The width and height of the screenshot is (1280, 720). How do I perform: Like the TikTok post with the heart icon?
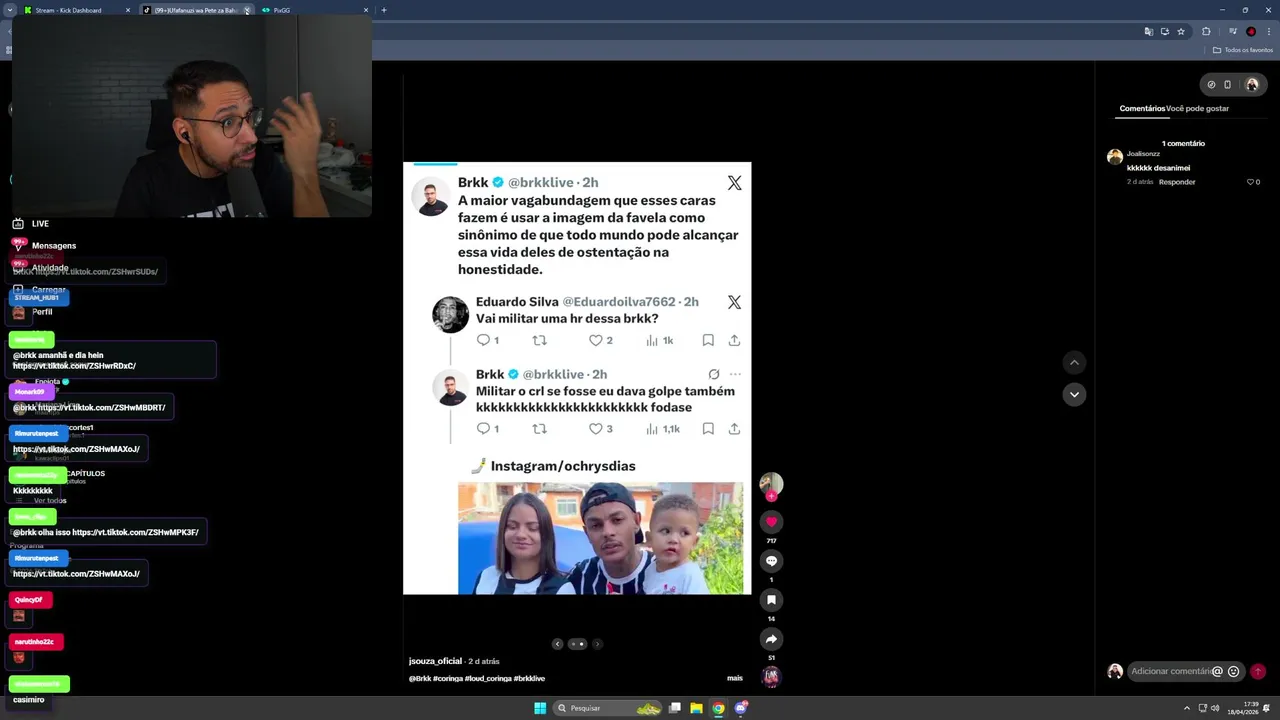pyautogui.click(x=771, y=522)
